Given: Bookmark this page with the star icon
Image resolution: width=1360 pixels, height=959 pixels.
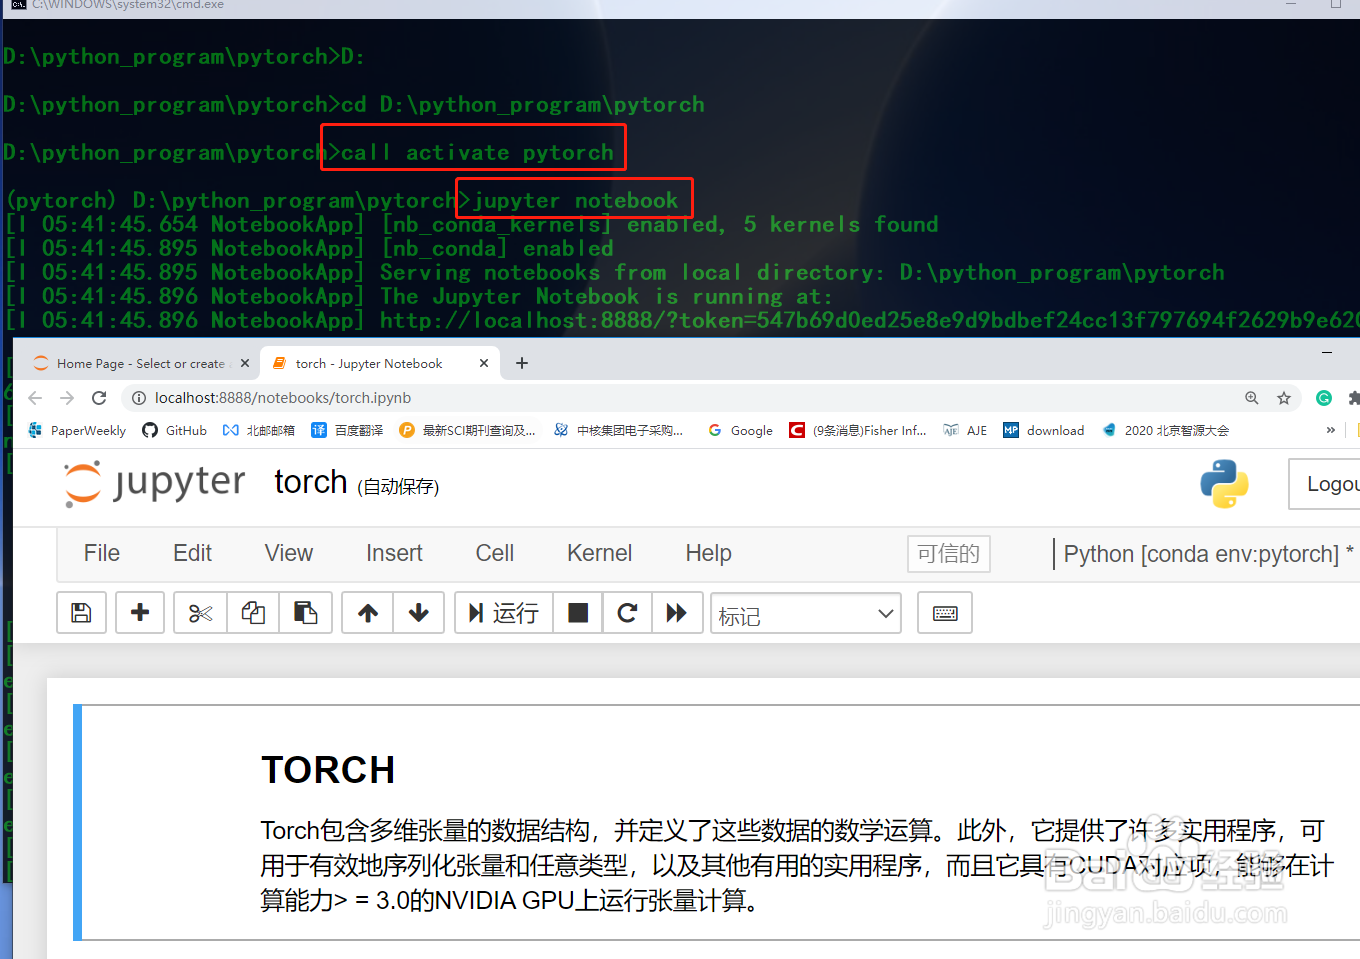Looking at the screenshot, I should tap(1284, 398).
